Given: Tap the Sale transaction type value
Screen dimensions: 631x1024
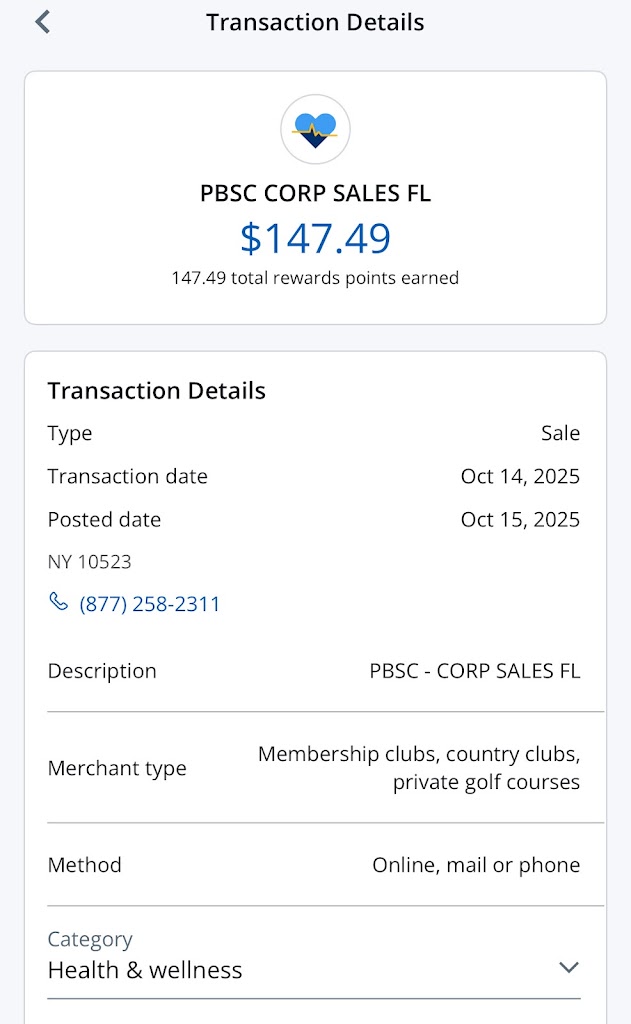Looking at the screenshot, I should coord(560,433).
